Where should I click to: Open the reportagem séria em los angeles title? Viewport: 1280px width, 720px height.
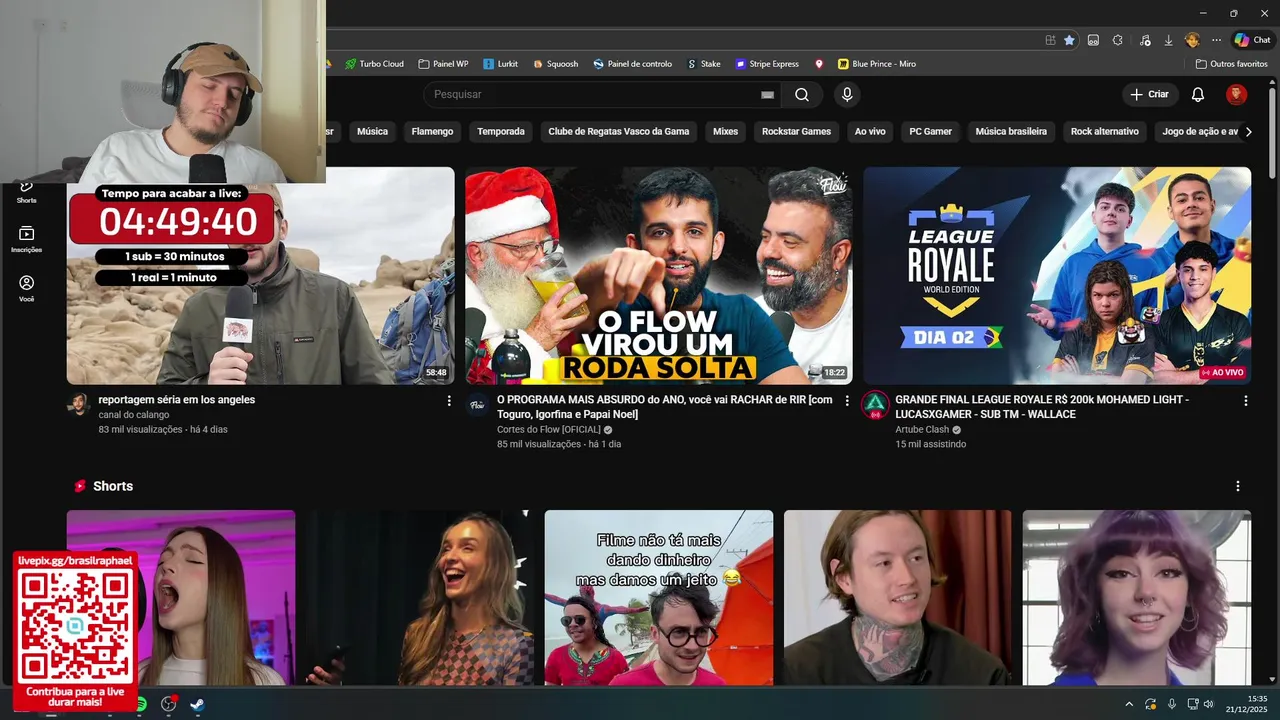click(x=177, y=400)
